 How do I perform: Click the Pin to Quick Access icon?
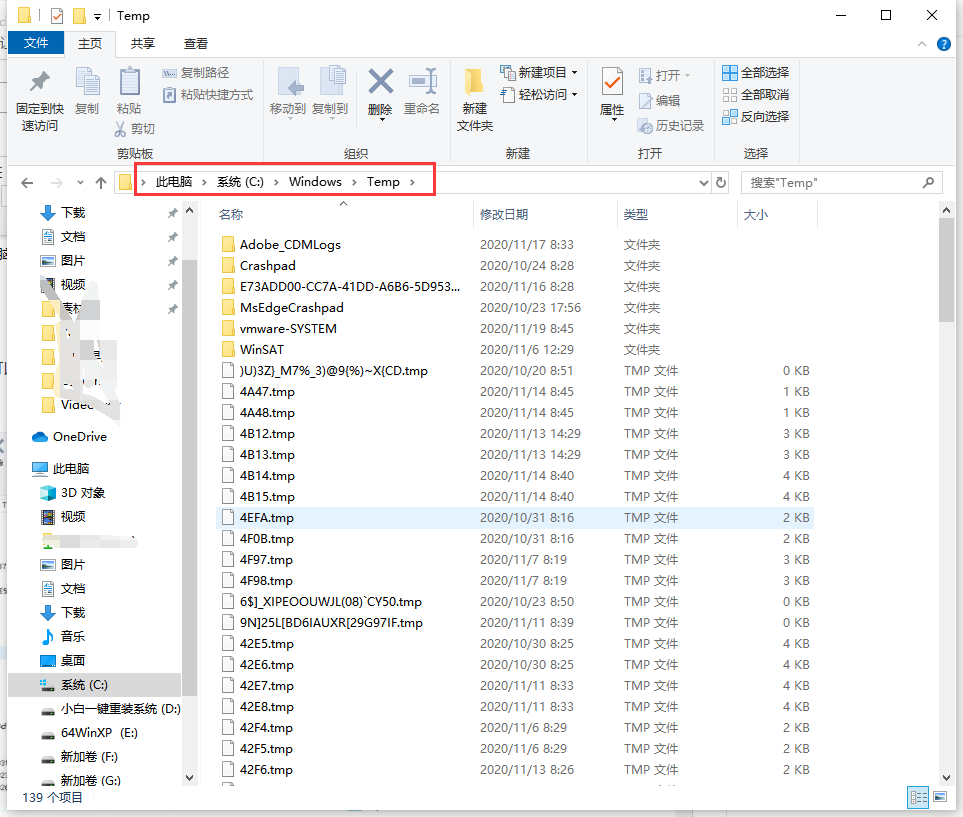point(39,83)
